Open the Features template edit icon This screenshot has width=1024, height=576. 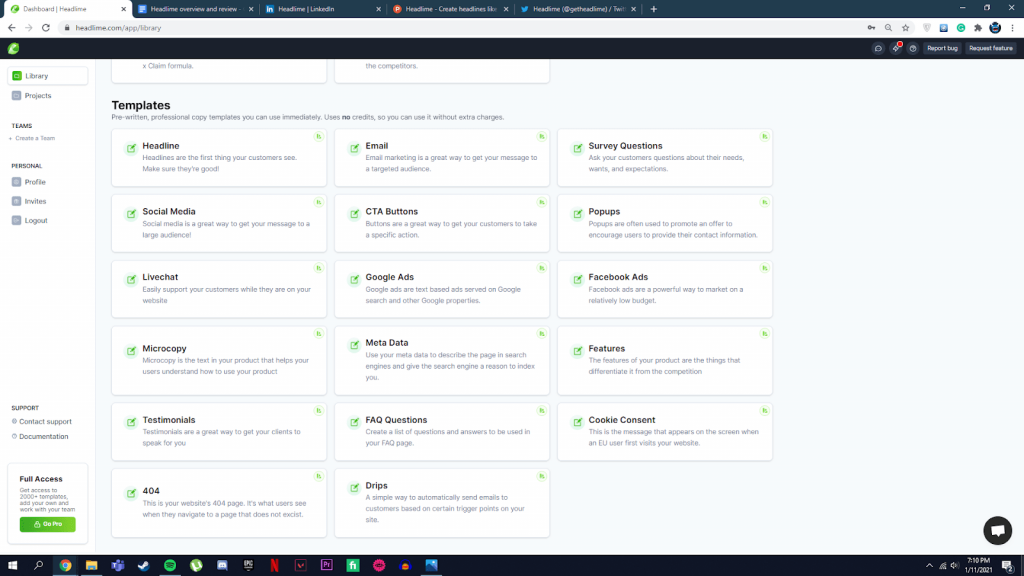tap(577, 351)
